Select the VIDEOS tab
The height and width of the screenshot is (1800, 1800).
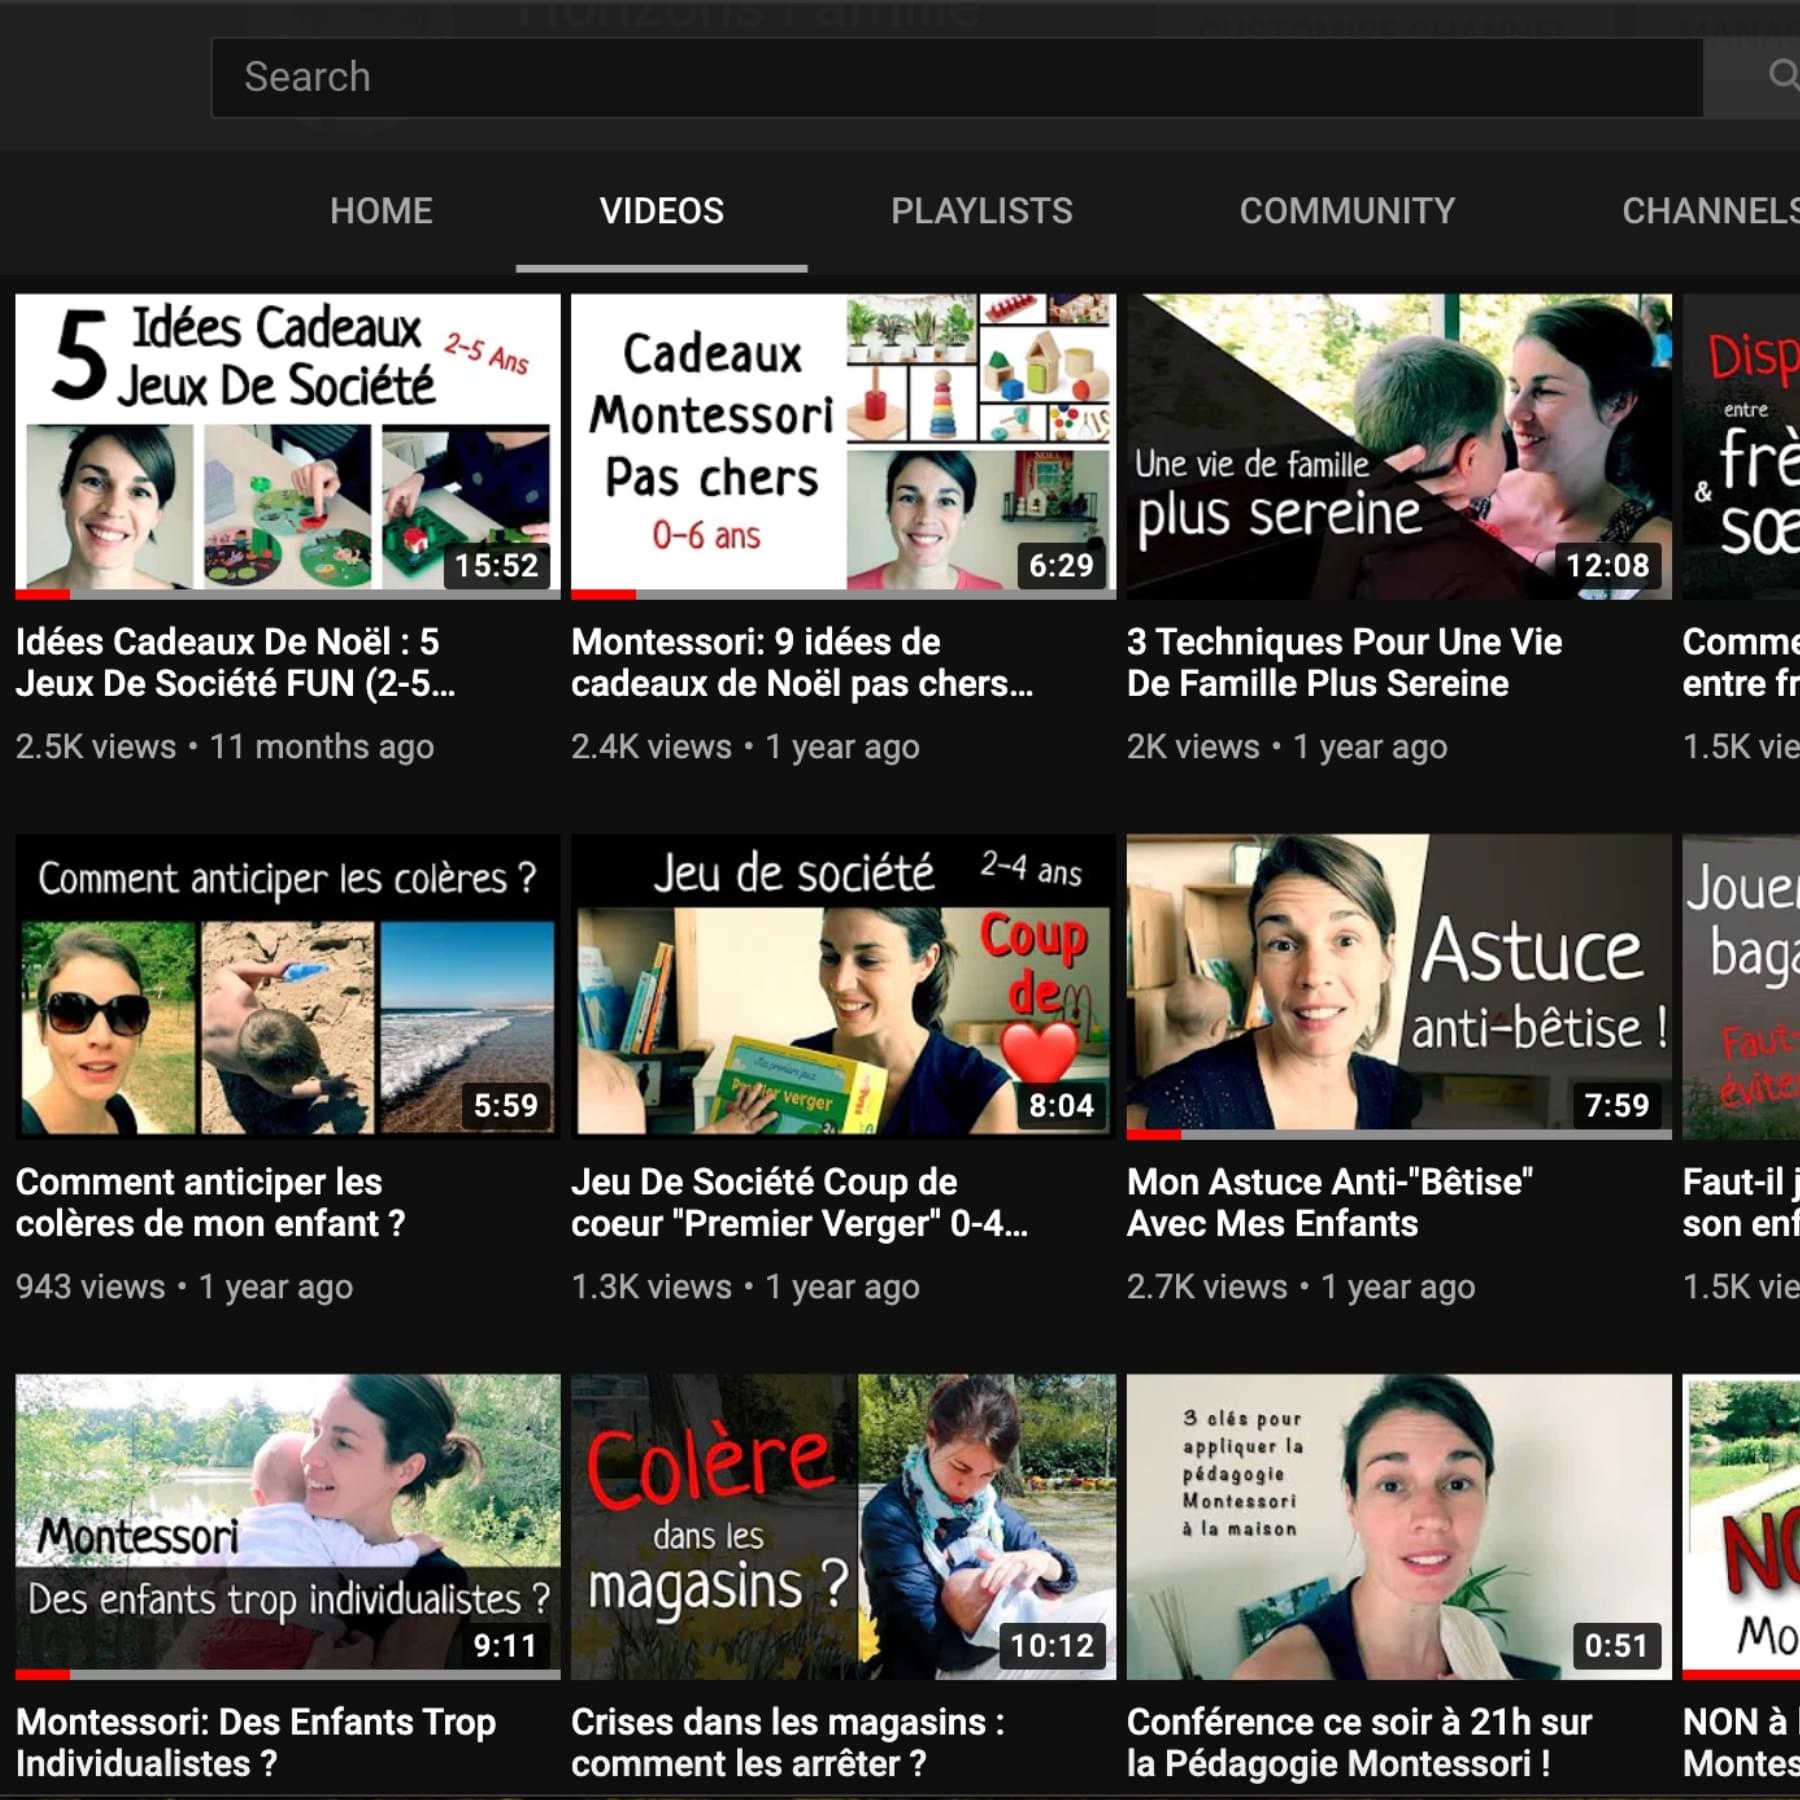coord(661,211)
